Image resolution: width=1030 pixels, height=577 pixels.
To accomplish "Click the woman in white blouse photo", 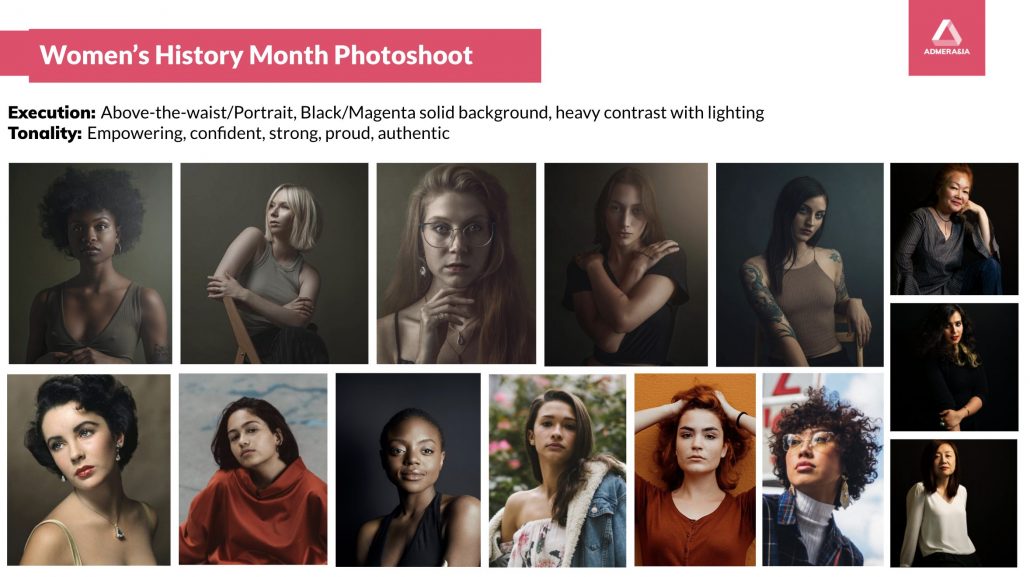I will click(953, 503).
